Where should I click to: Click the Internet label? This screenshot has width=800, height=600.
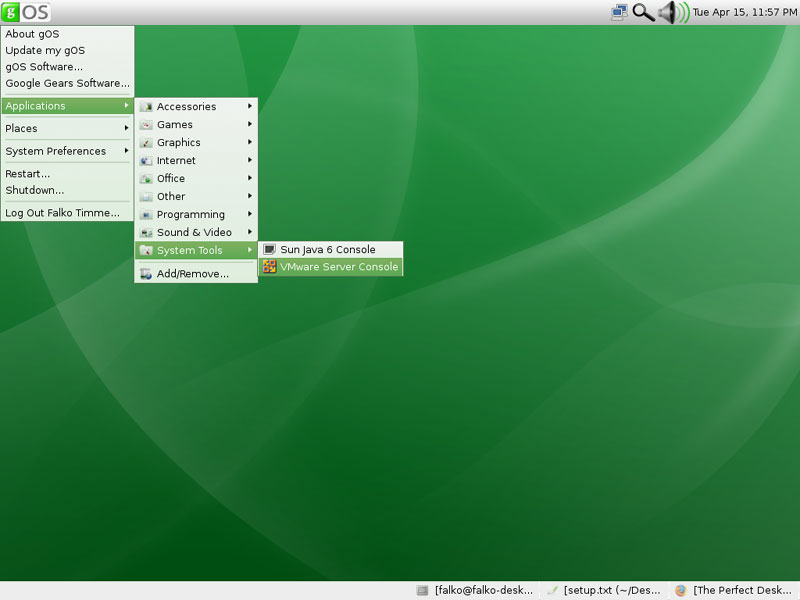(176, 161)
